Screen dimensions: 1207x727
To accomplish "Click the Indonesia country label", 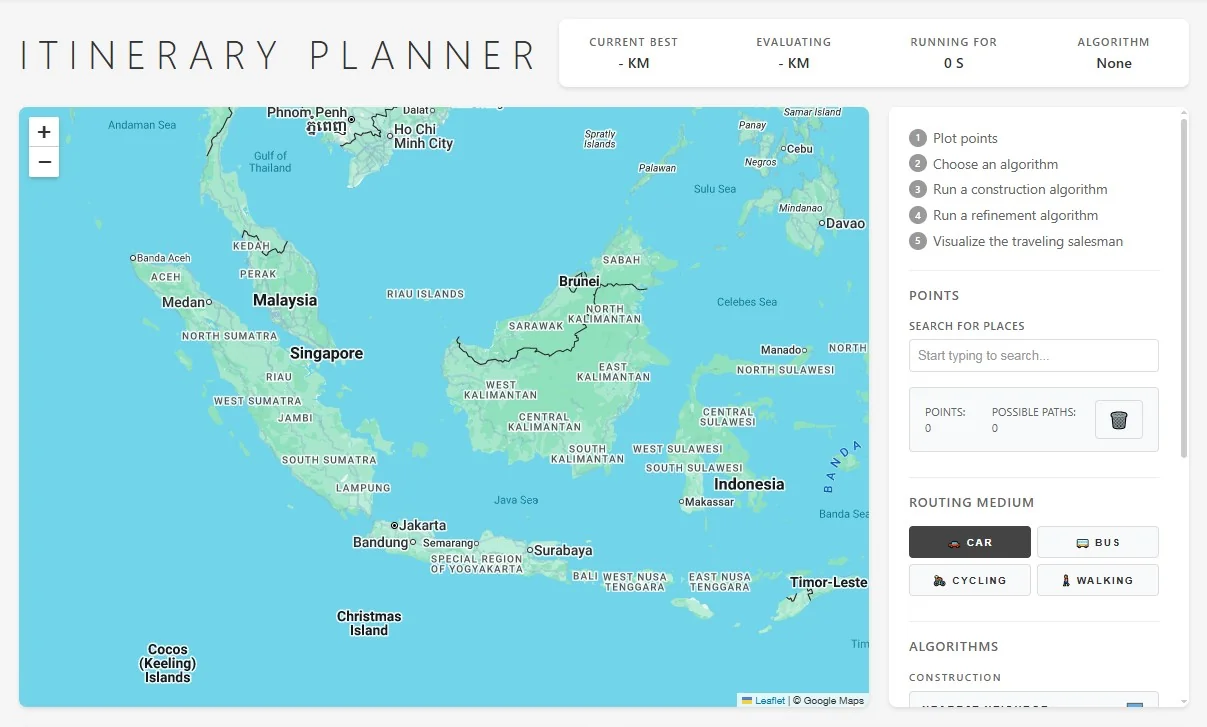I will click(x=749, y=484).
